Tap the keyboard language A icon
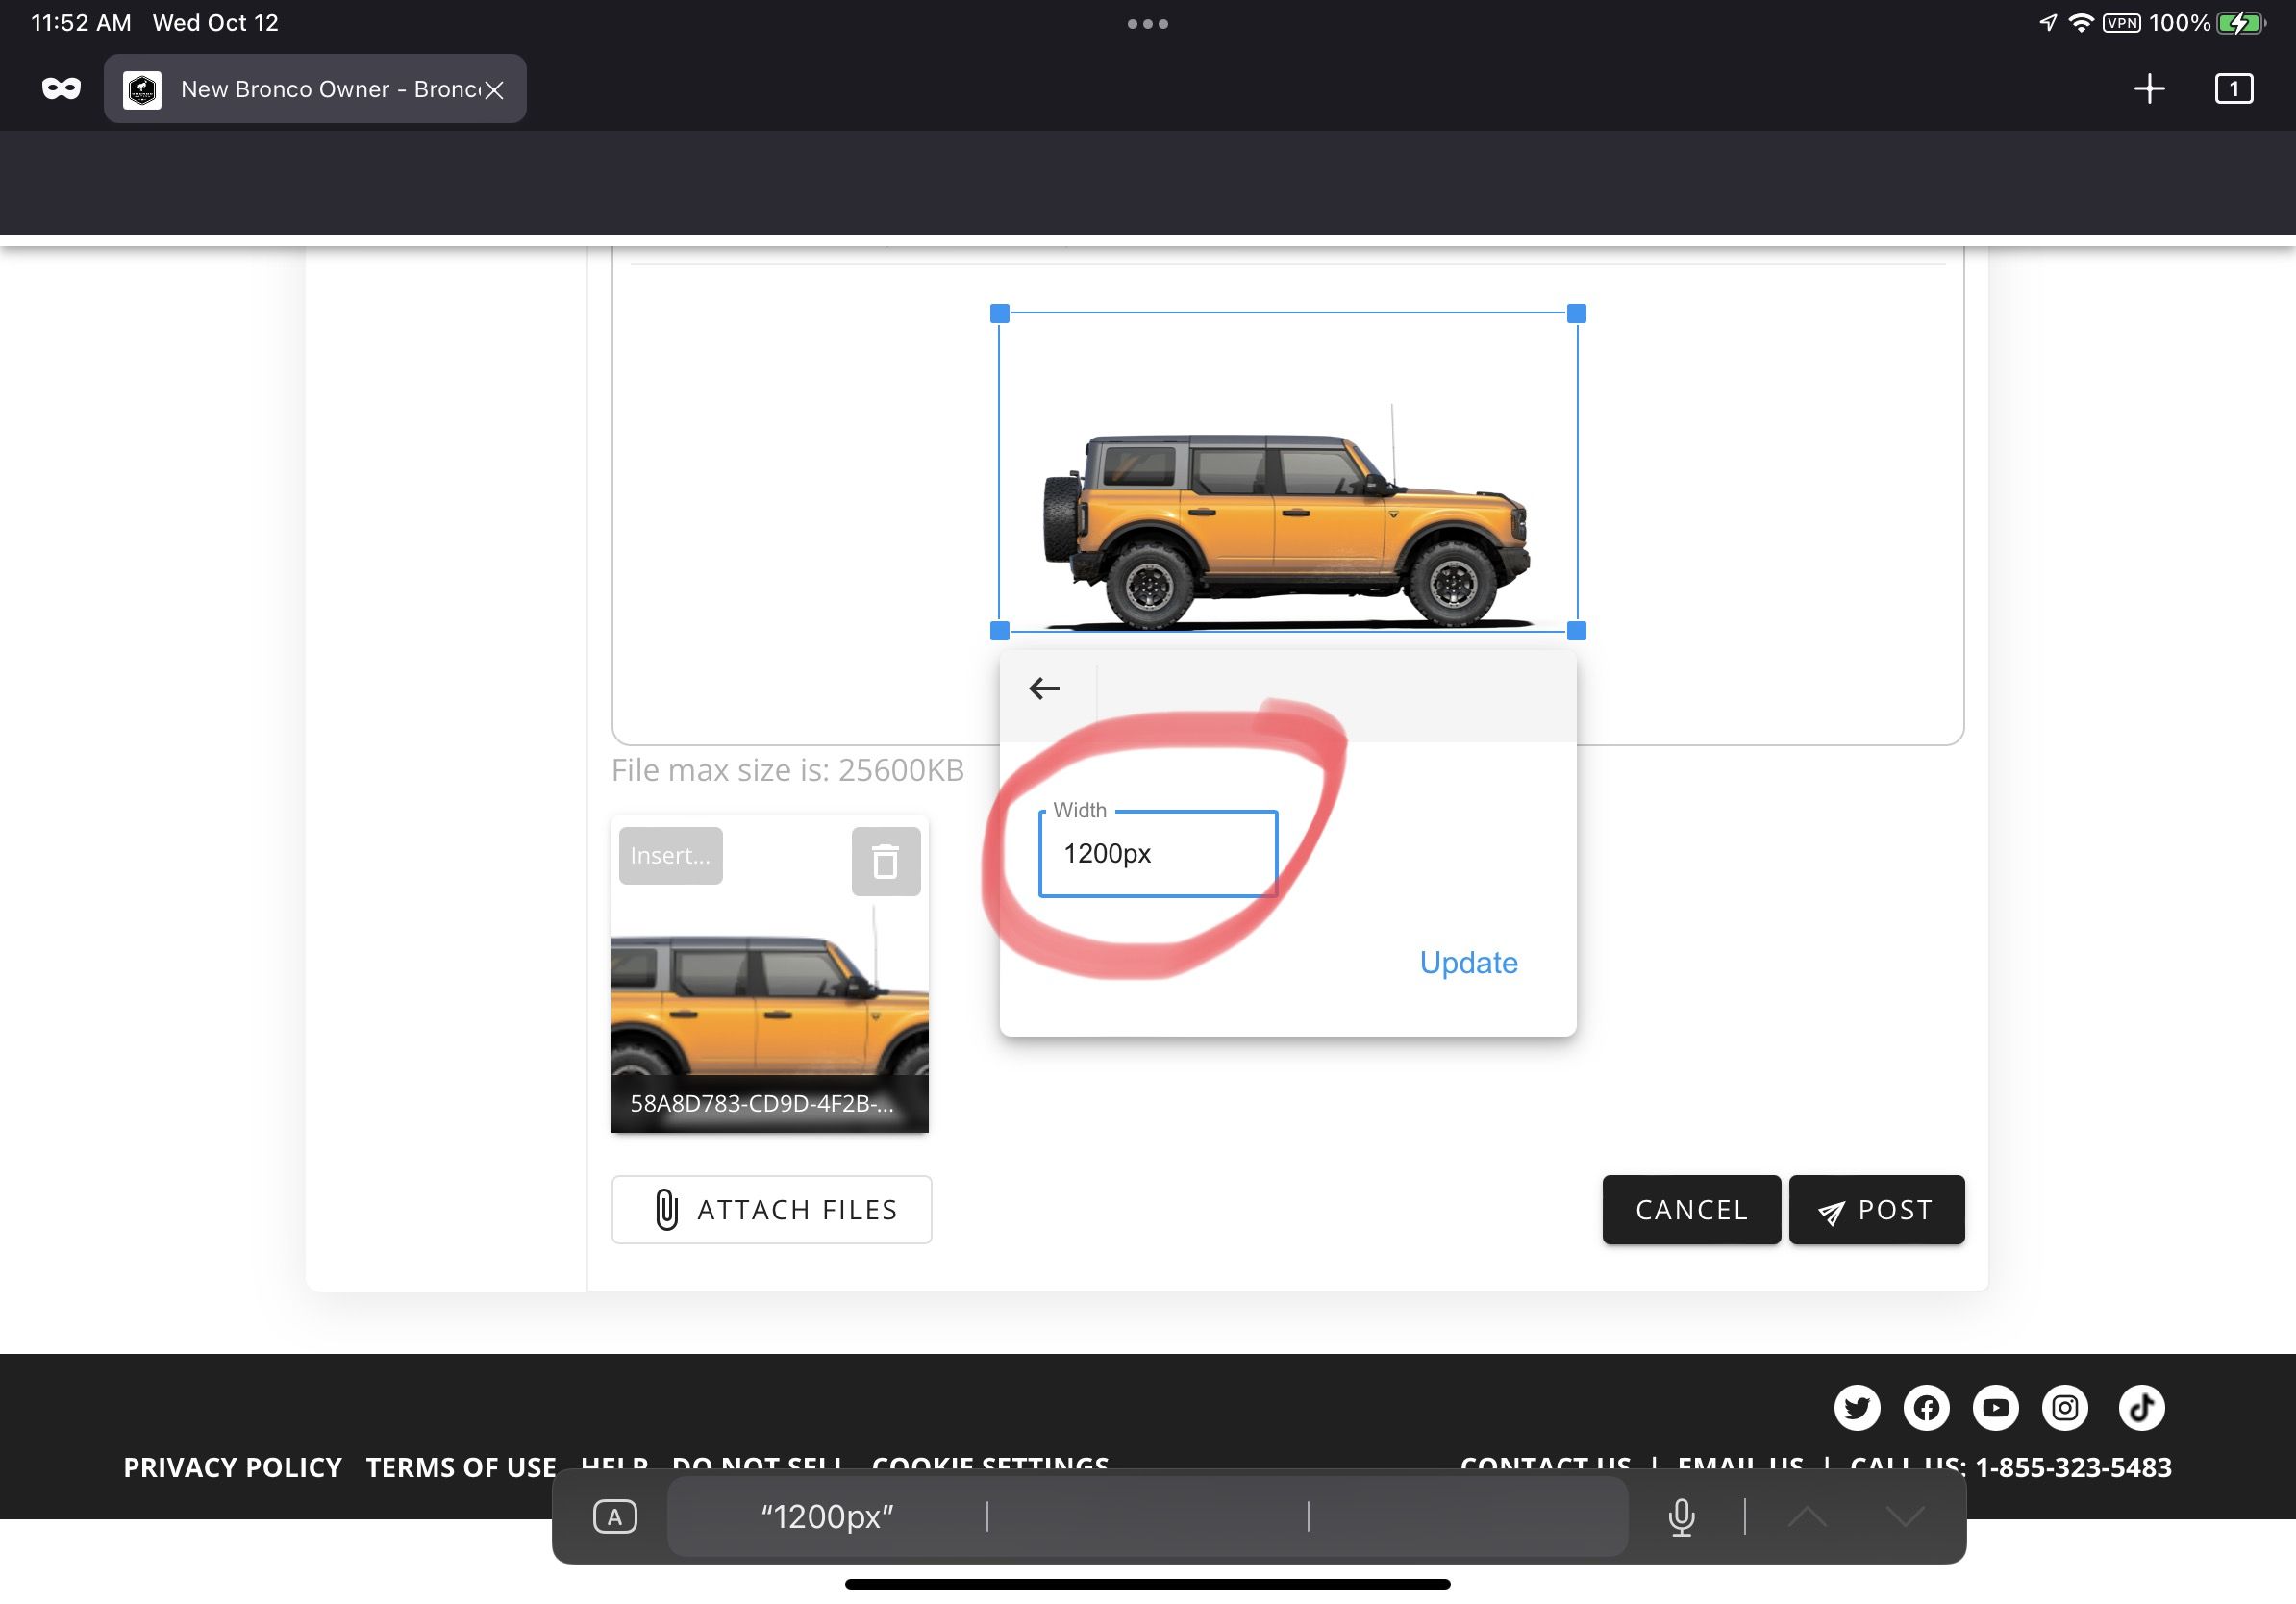 (614, 1516)
